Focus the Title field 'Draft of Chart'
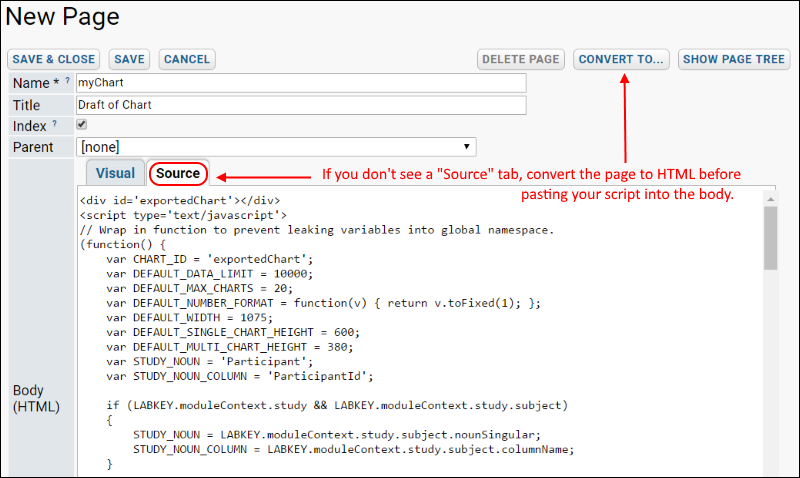 click(x=301, y=105)
